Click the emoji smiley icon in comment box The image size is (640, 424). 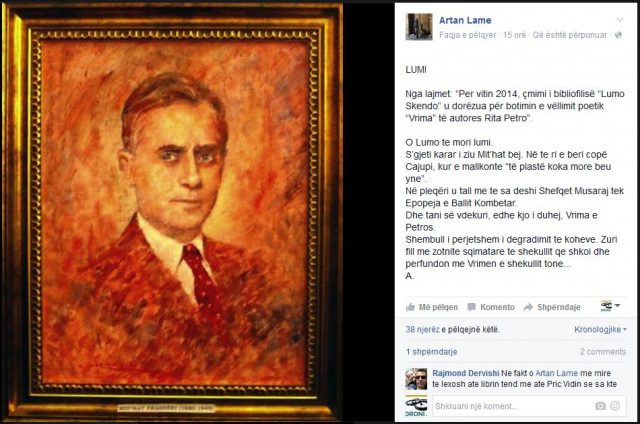615,406
